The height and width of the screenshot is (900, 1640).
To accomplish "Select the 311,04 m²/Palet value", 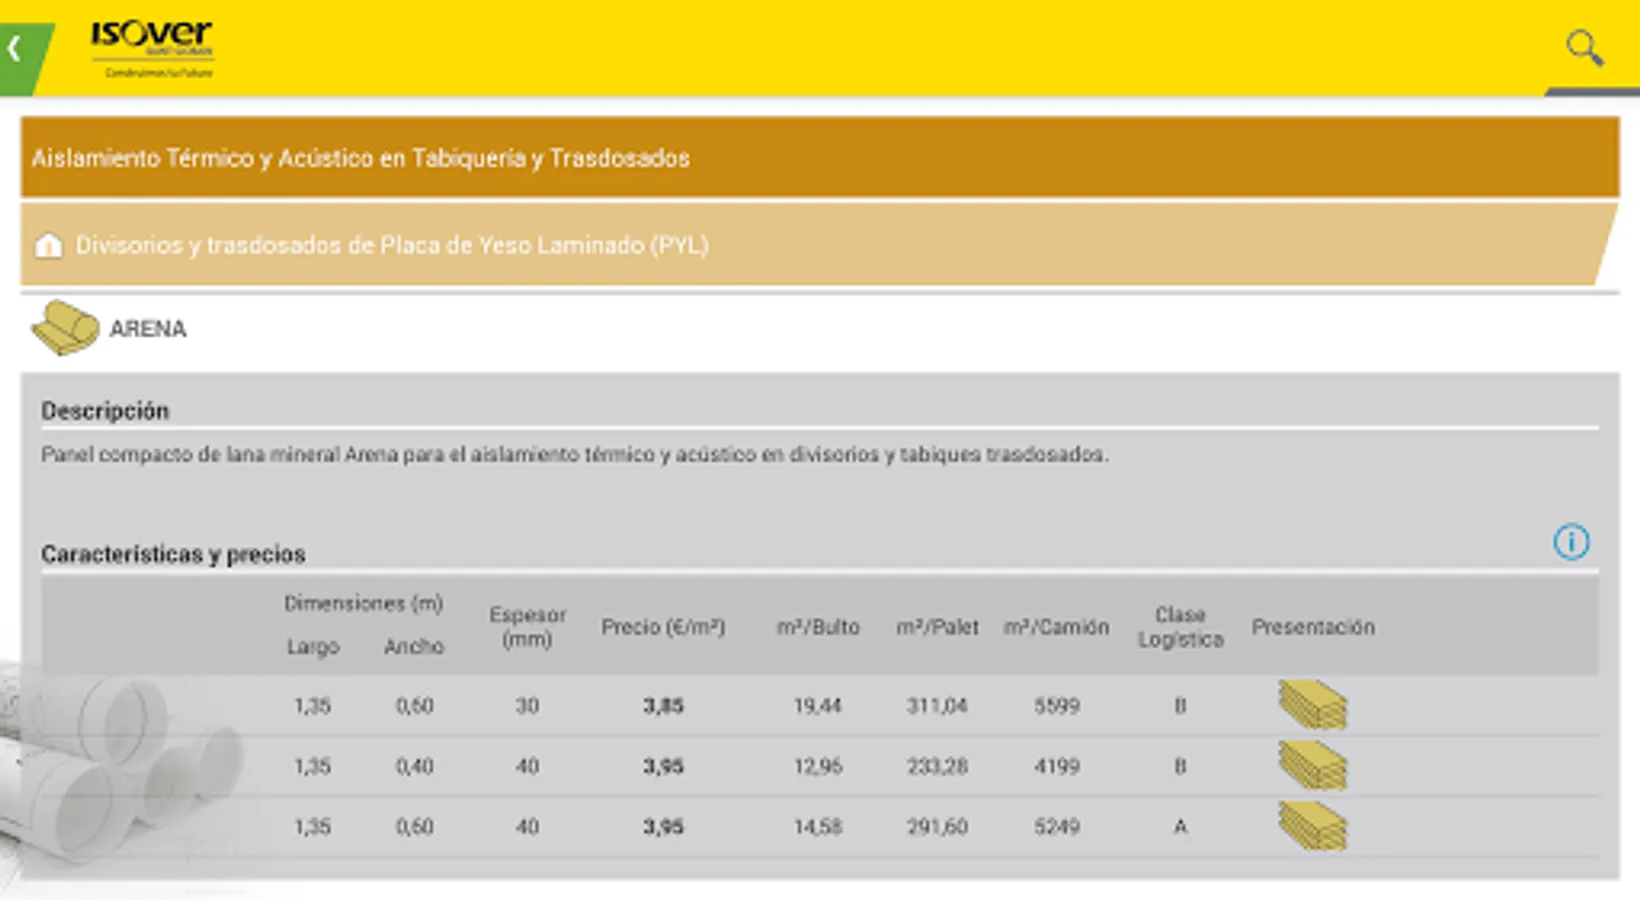I will [x=937, y=706].
